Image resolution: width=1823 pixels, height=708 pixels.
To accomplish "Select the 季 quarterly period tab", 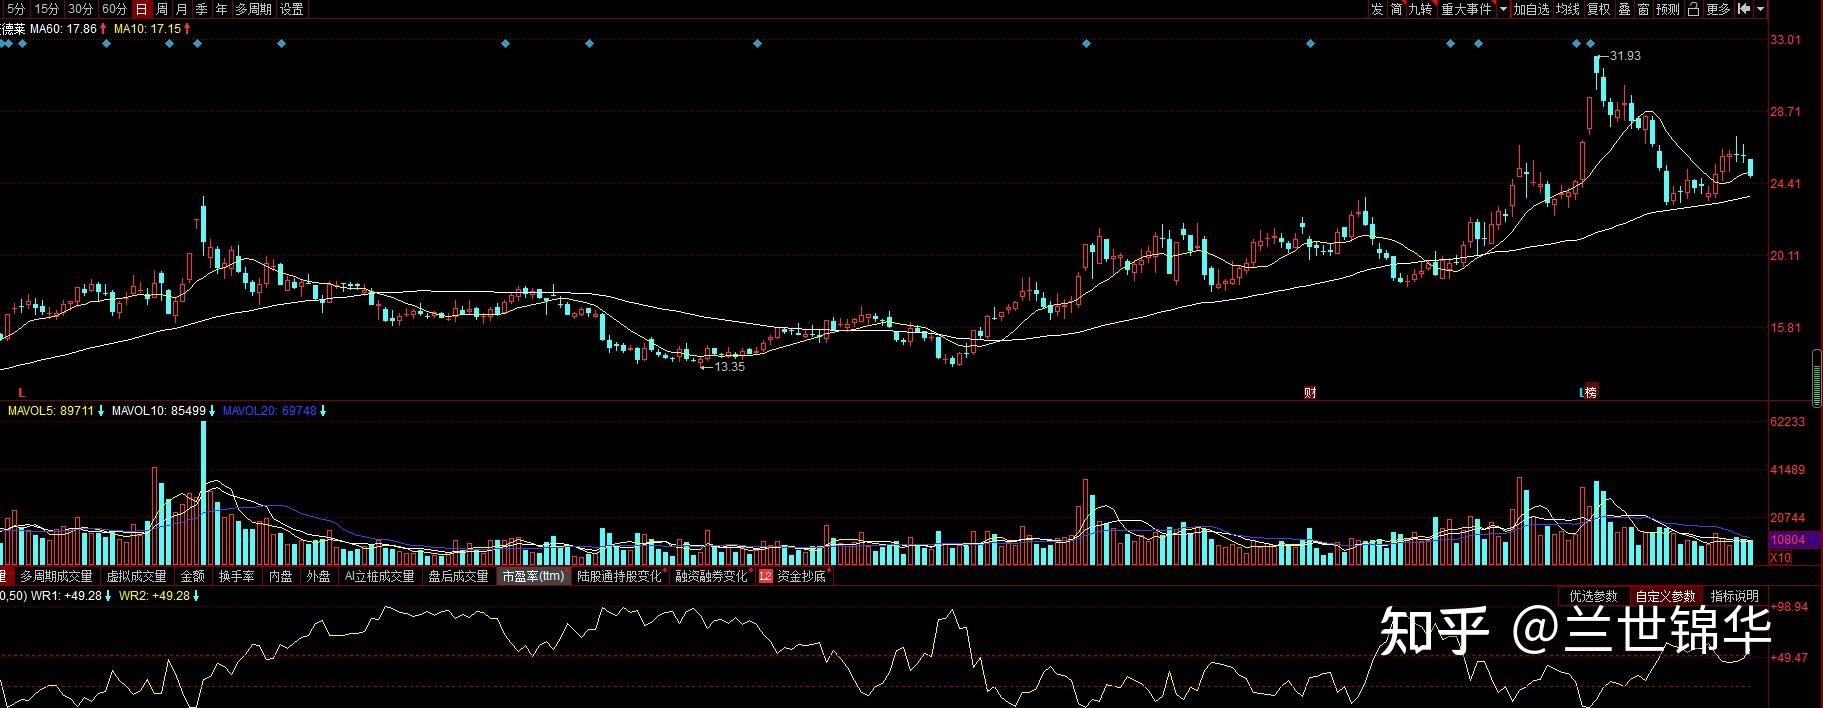I will tap(202, 9).
